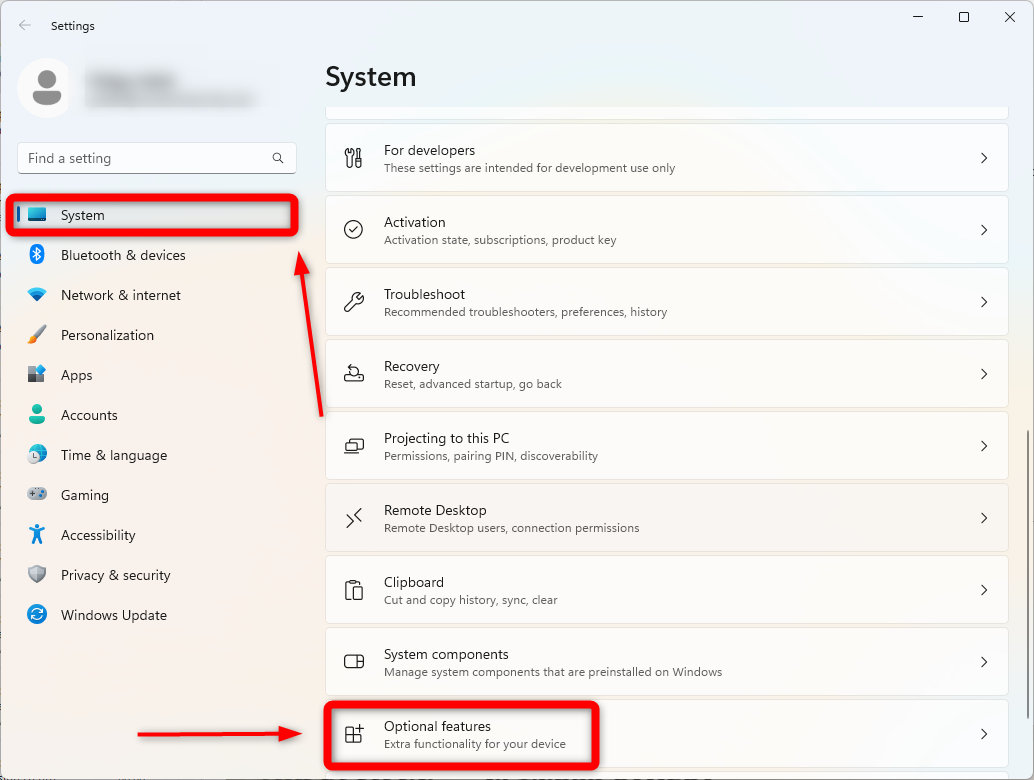Open Troubleshoot settings page
The width and height of the screenshot is (1034, 780).
pos(667,302)
